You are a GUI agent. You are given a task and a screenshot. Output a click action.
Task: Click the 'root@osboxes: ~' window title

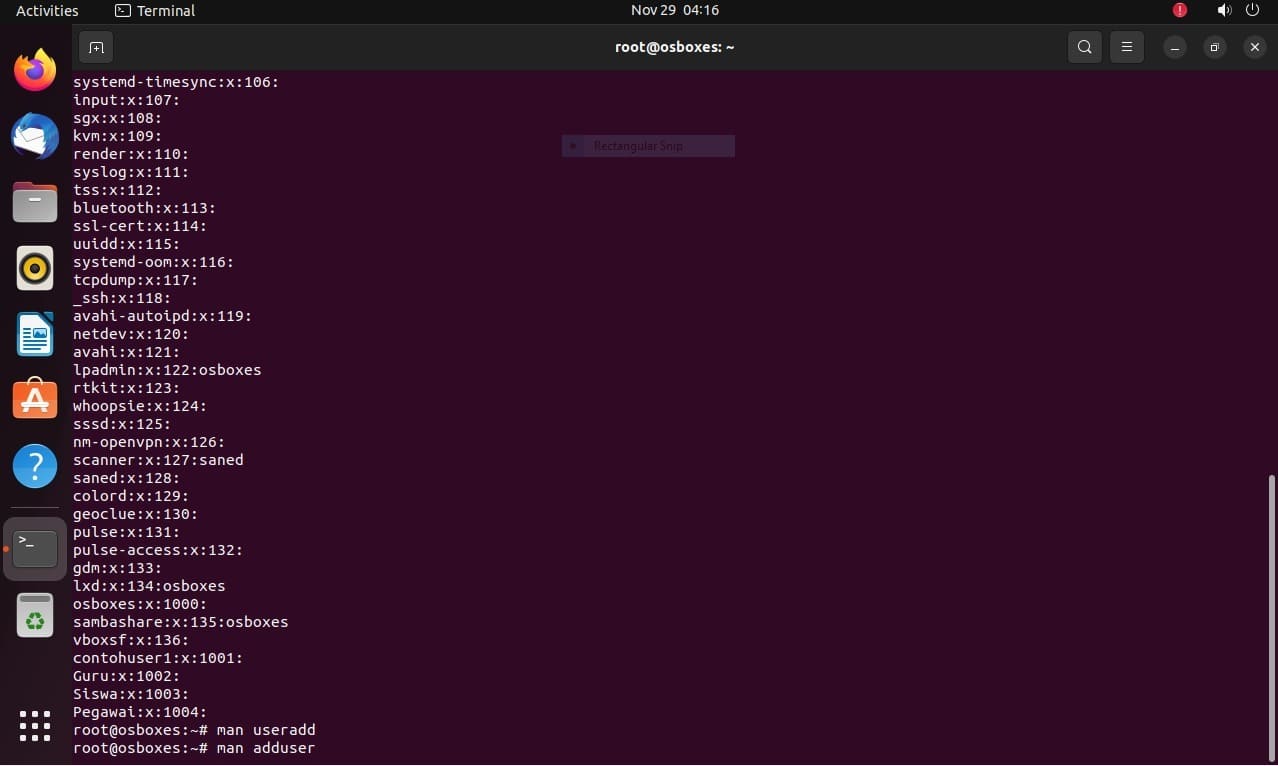coord(675,47)
